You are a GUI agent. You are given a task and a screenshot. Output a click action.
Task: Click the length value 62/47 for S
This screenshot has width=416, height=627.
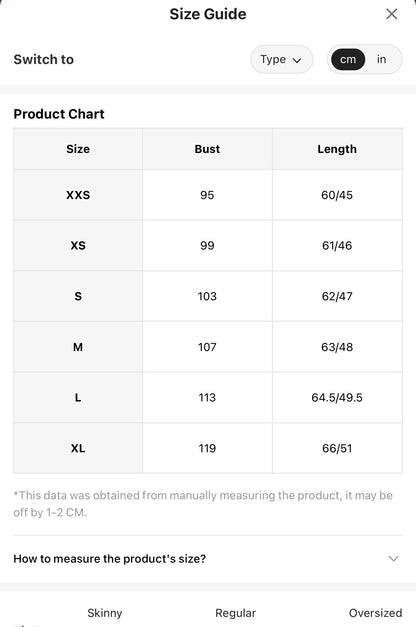click(337, 296)
